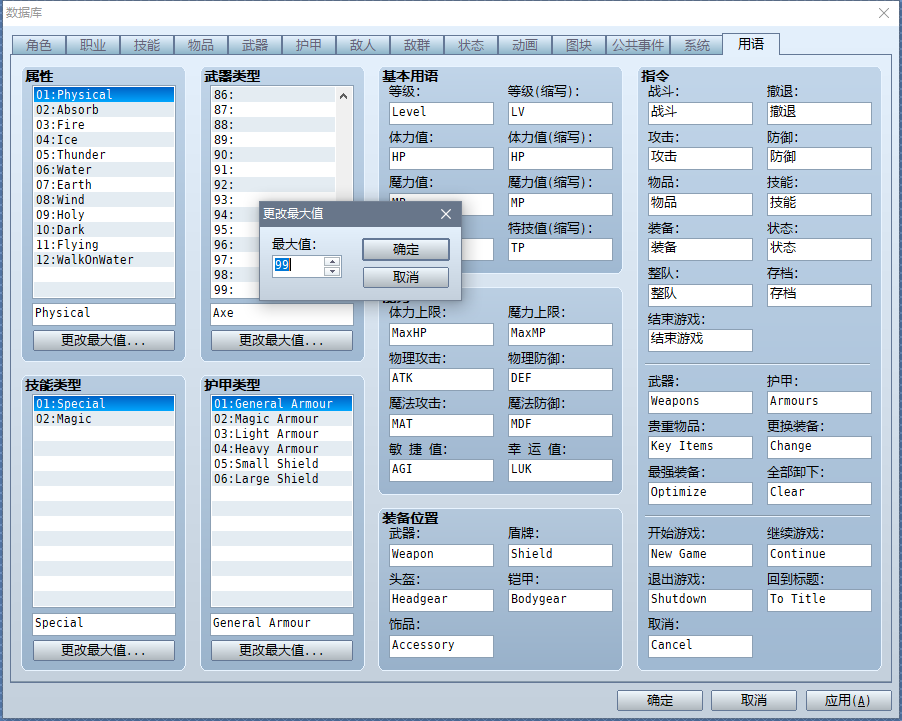902x721 pixels.
Task: Click 取消 at the bottom of 数据库 window
Action: (754, 700)
